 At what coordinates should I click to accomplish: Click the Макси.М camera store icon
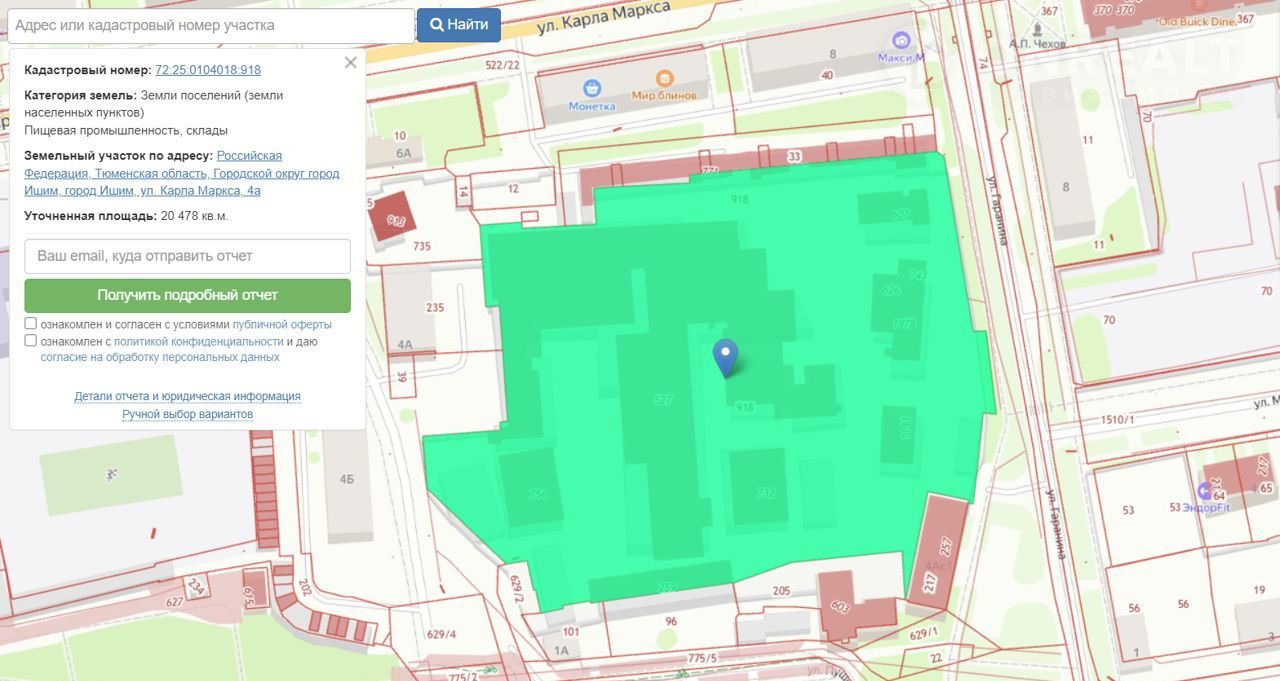pyautogui.click(x=902, y=41)
